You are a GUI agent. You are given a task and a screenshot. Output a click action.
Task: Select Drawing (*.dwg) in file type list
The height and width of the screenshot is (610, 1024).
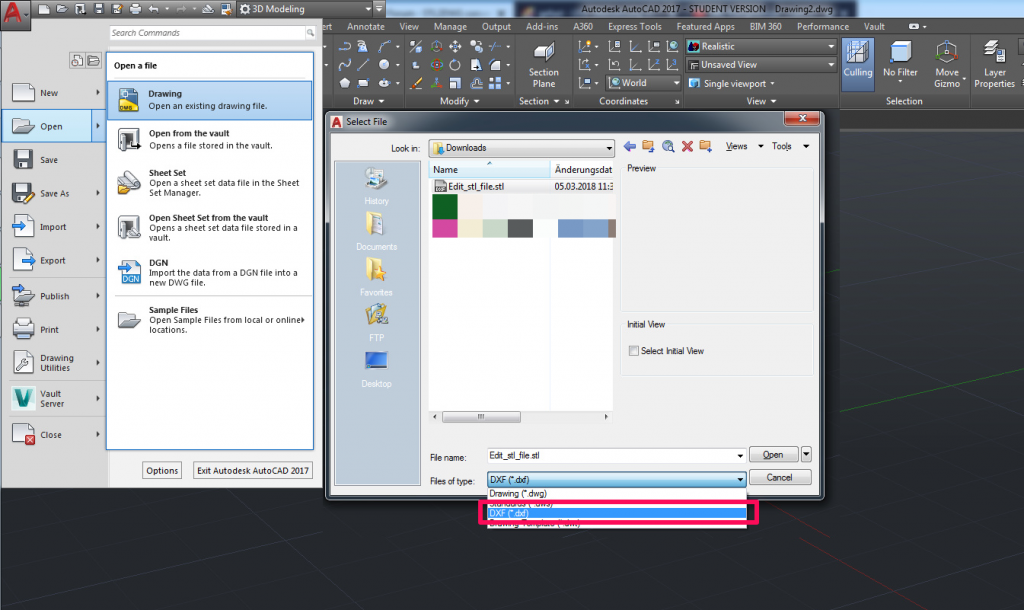616,494
